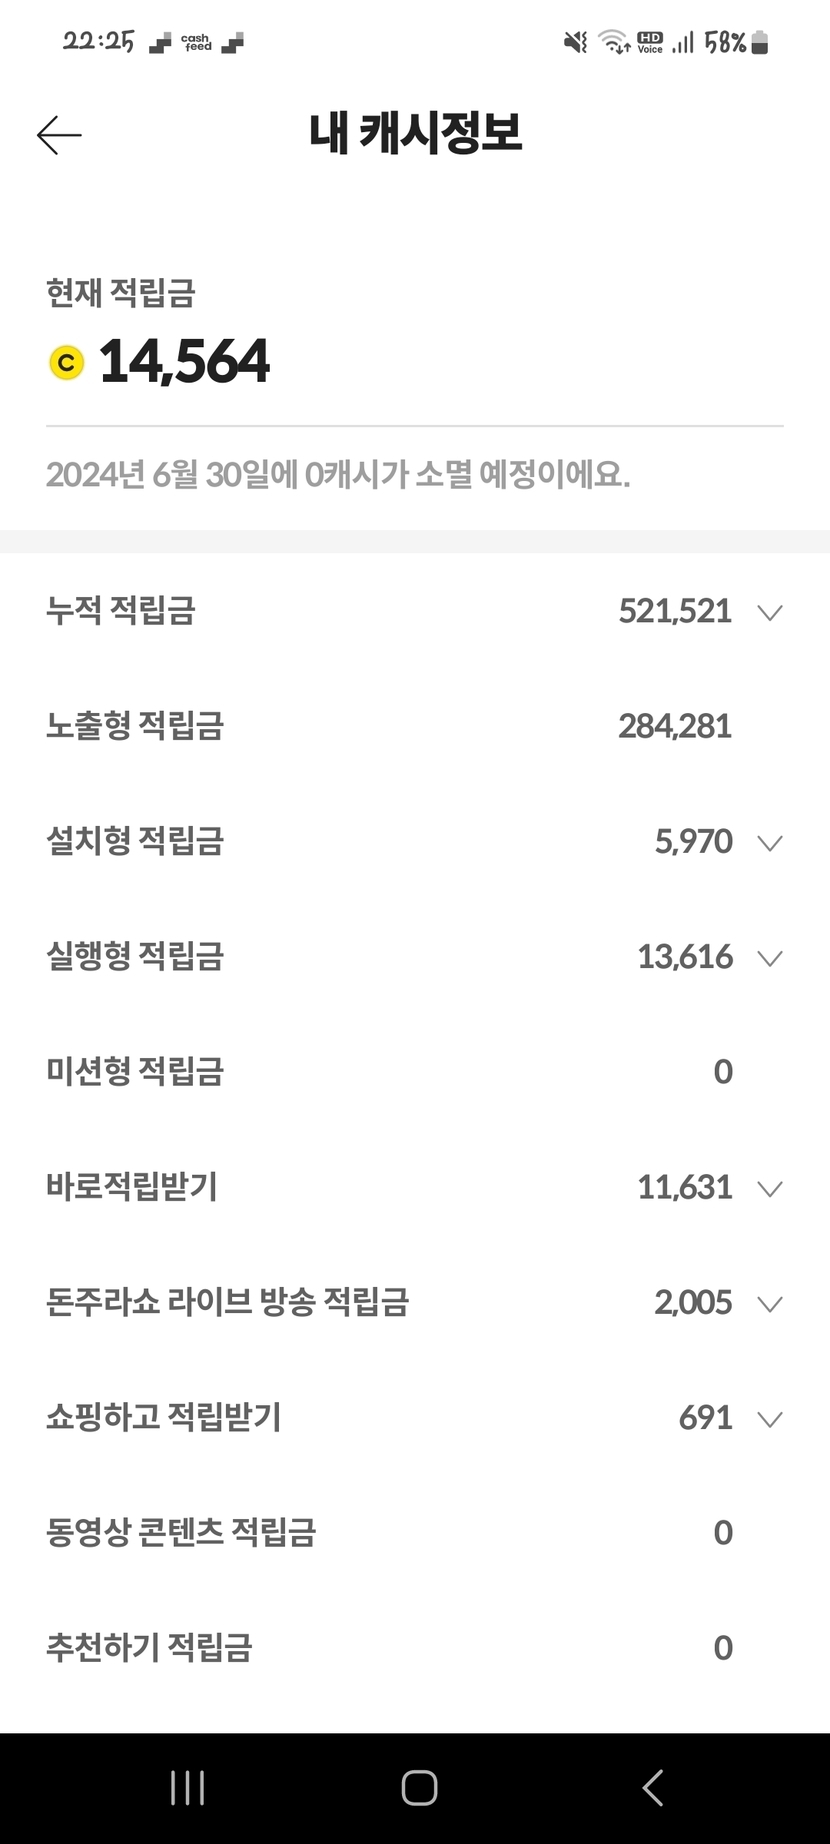Tap the 노출형 적립금 row label
The width and height of the screenshot is (830, 1844).
coord(135,726)
